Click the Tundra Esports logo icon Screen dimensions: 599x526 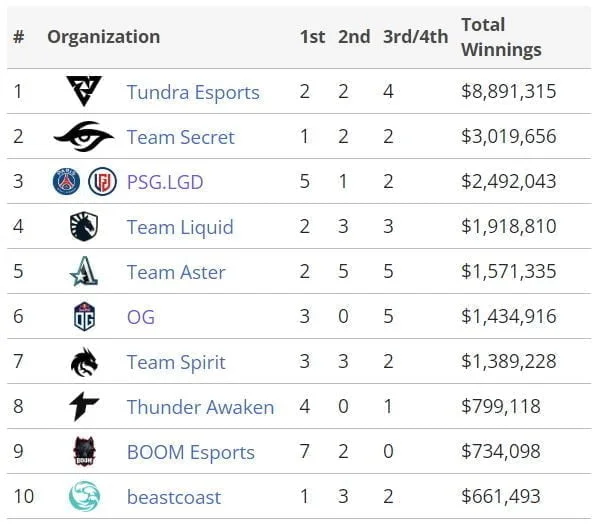pos(84,91)
